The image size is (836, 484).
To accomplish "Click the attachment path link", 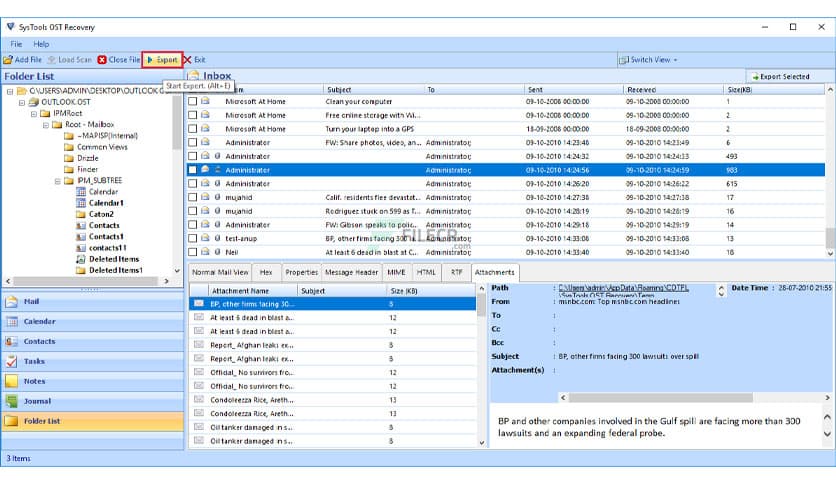I will [623, 288].
